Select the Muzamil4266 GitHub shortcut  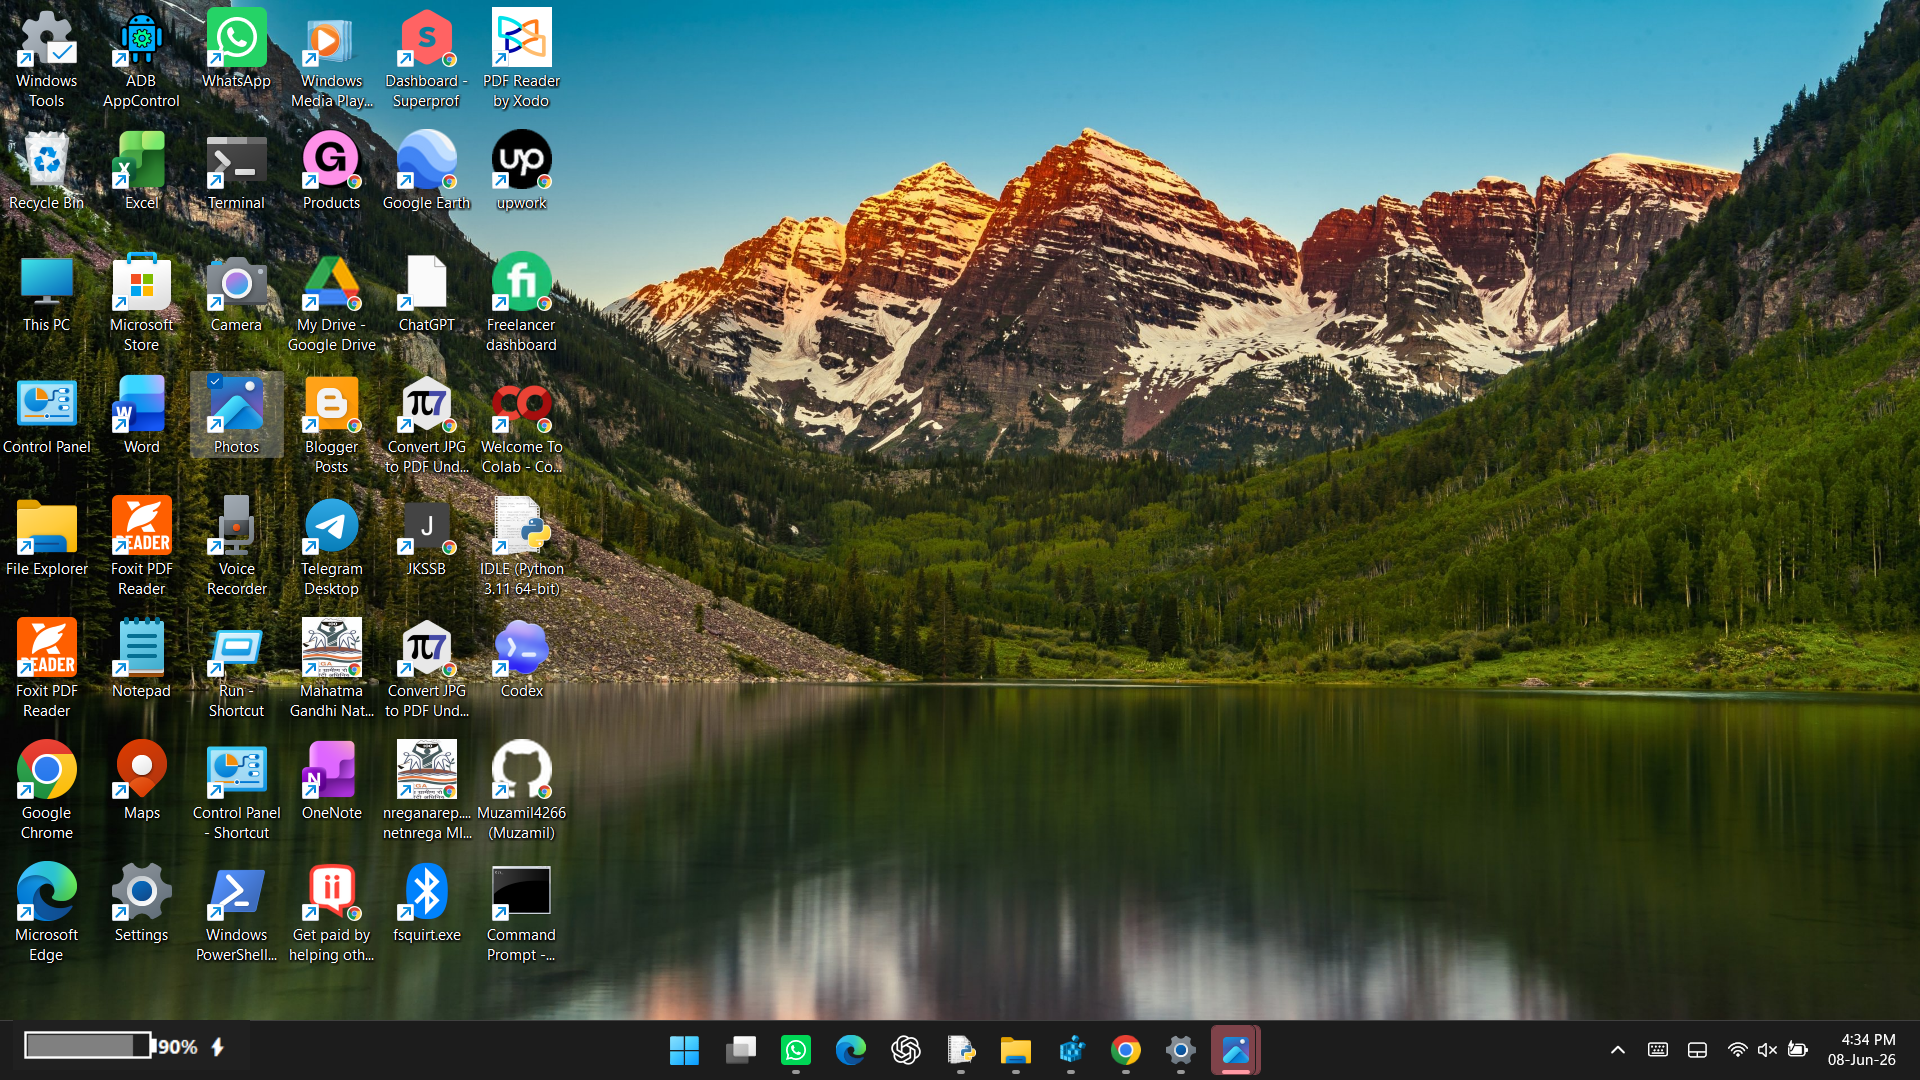(x=521, y=792)
